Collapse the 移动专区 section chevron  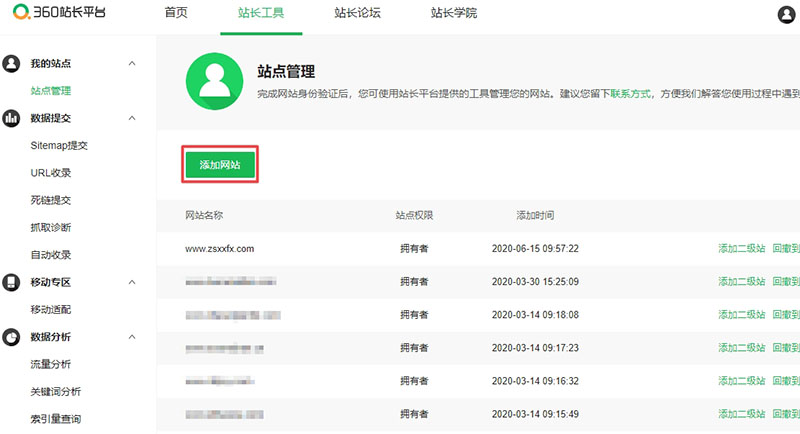tap(132, 282)
